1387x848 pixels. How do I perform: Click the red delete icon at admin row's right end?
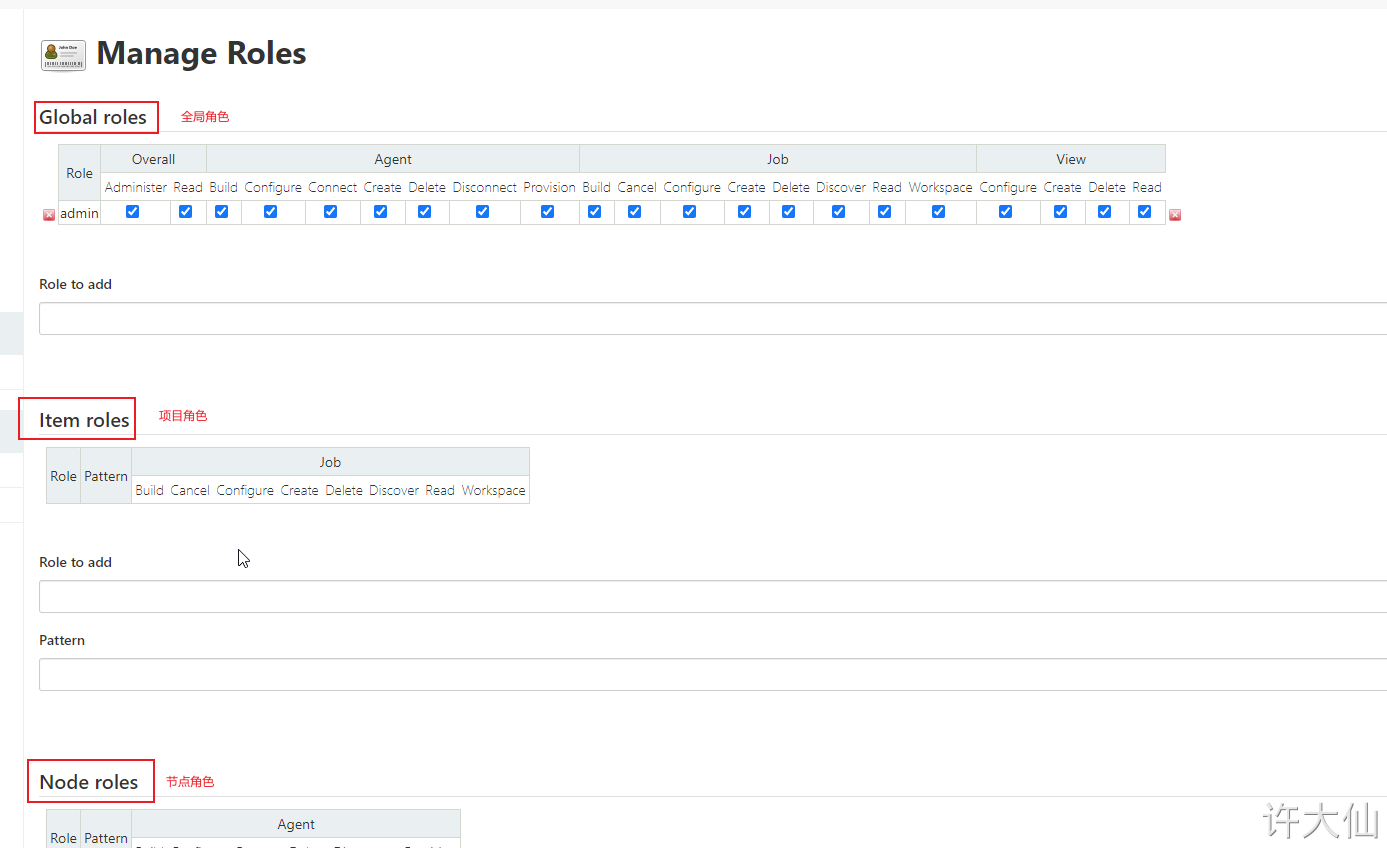point(1175,215)
